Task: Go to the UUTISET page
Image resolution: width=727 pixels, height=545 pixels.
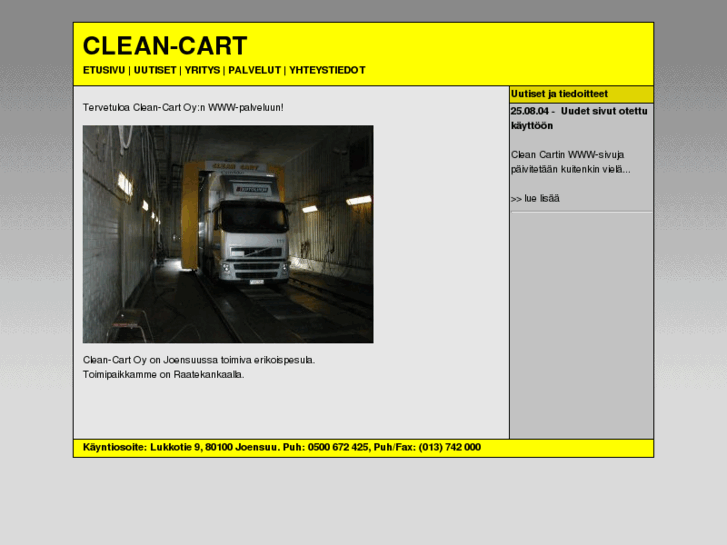Action: (x=155, y=70)
